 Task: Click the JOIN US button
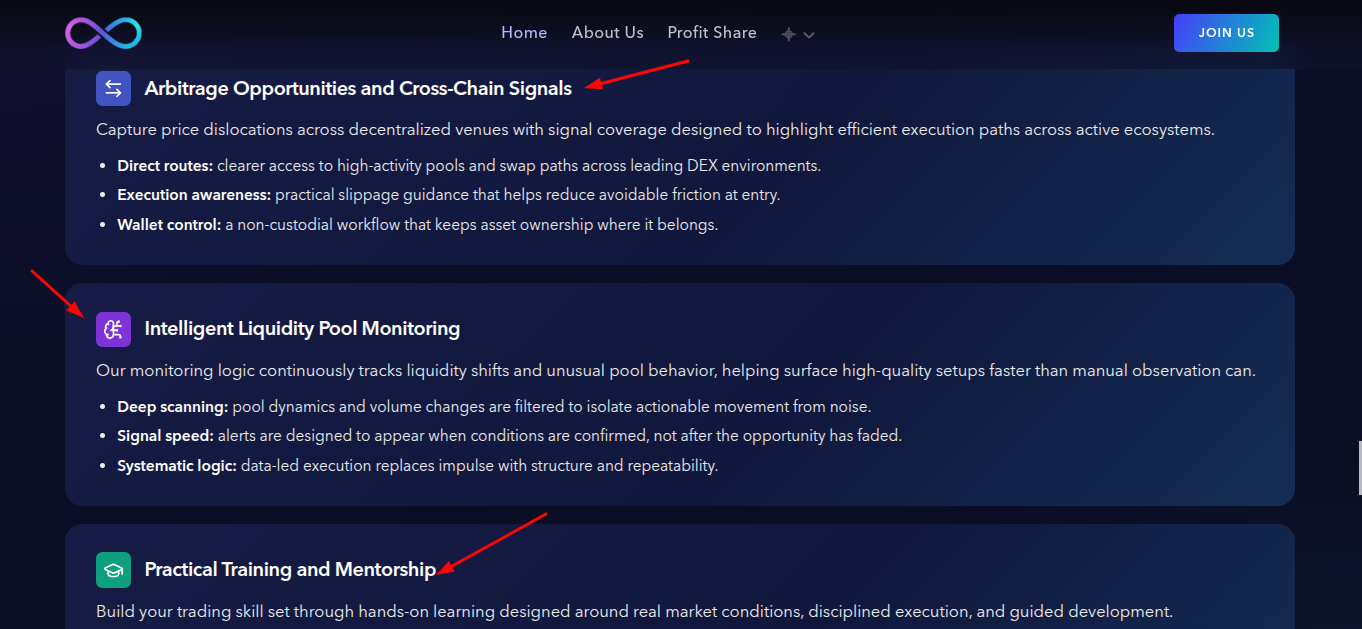1226,33
